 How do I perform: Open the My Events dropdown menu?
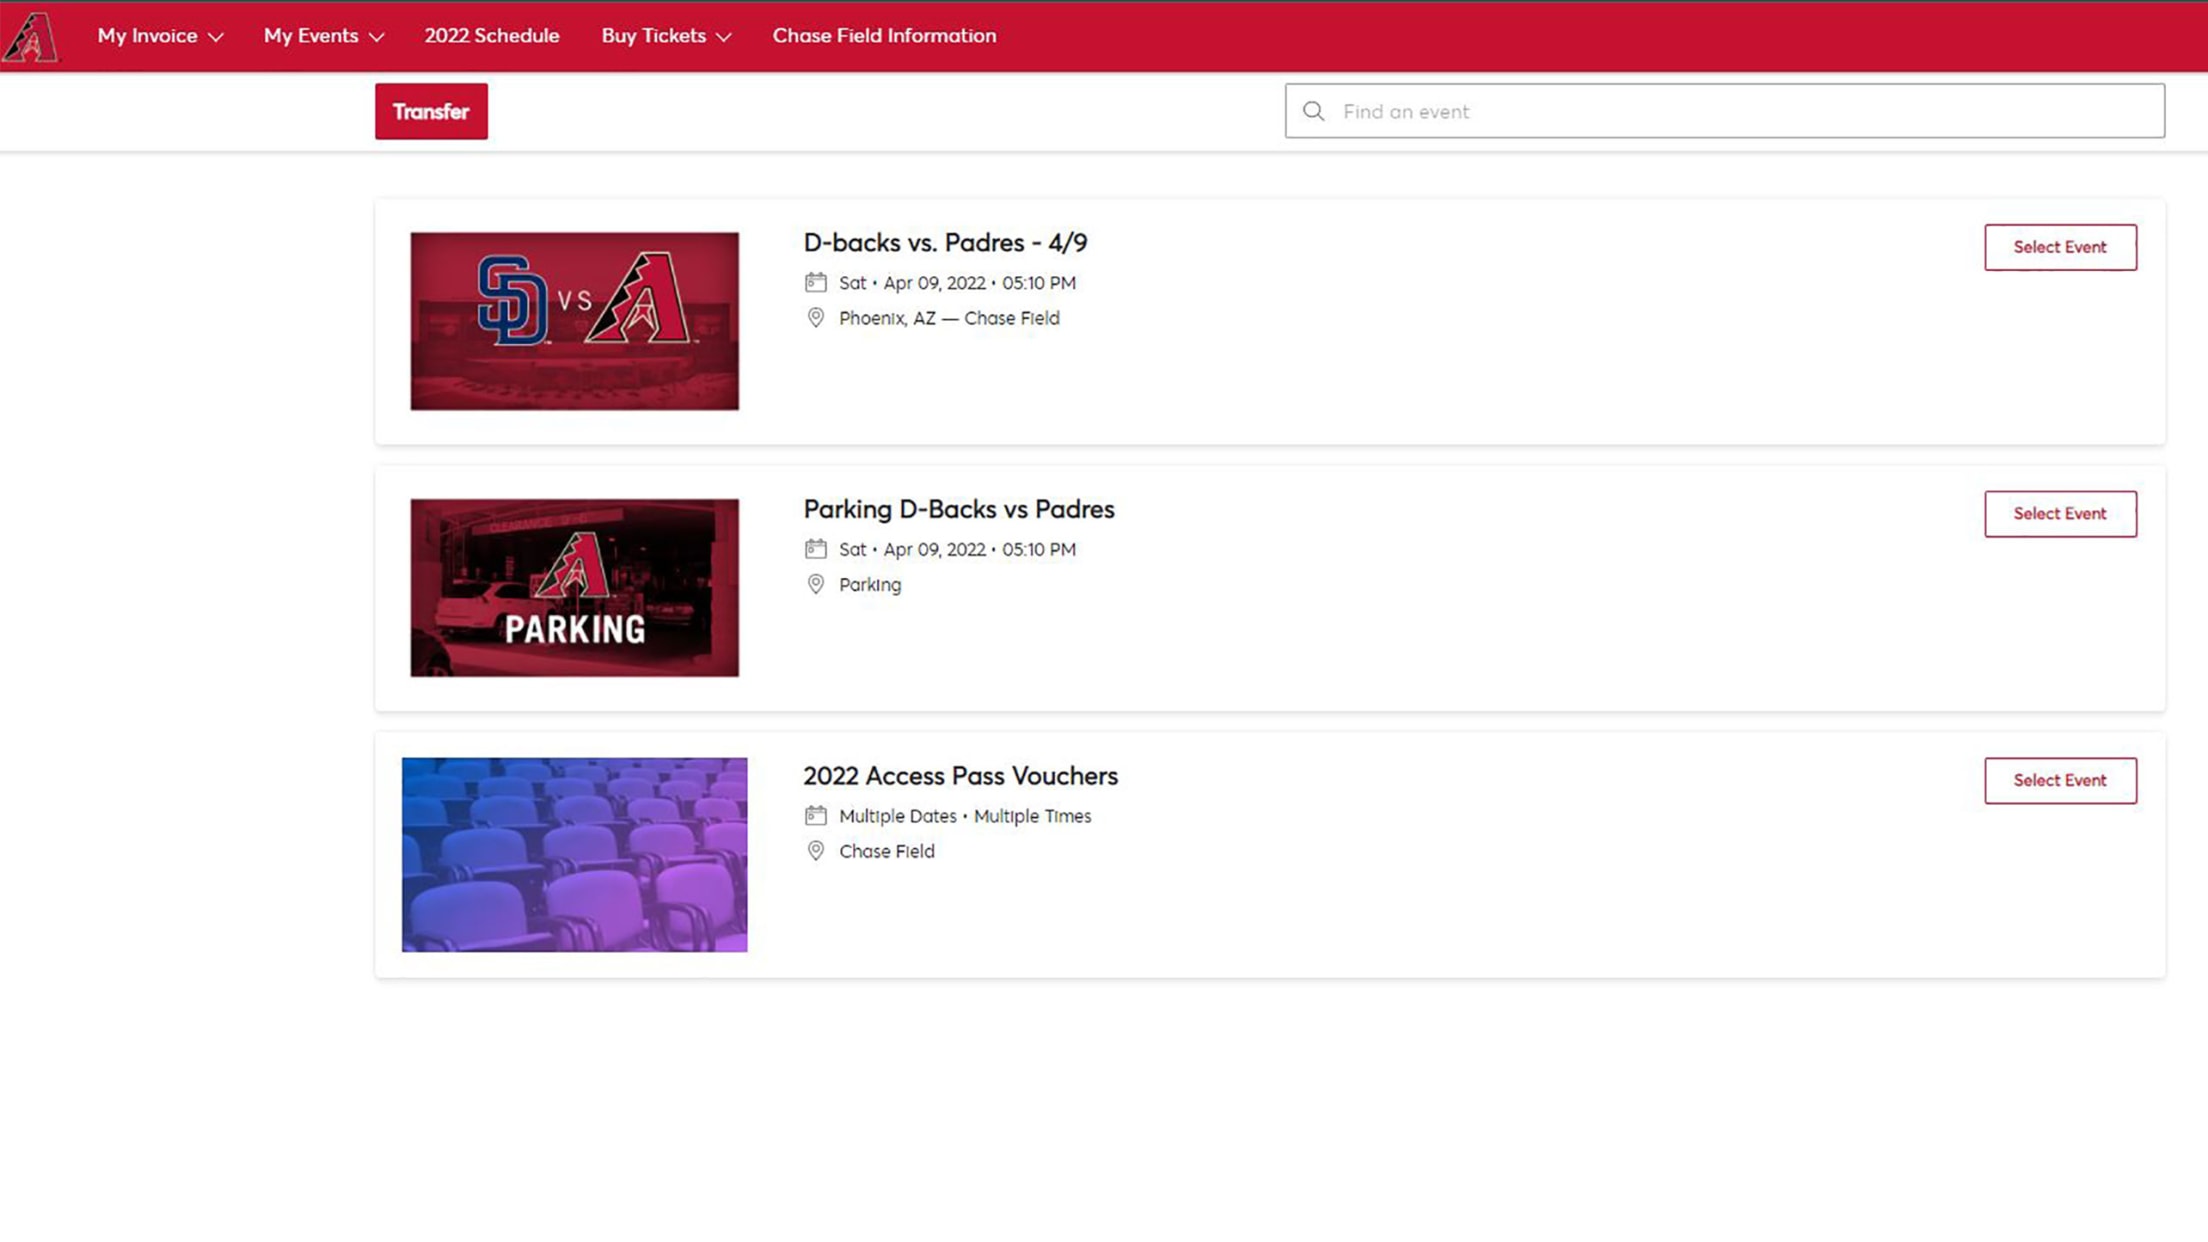click(323, 36)
